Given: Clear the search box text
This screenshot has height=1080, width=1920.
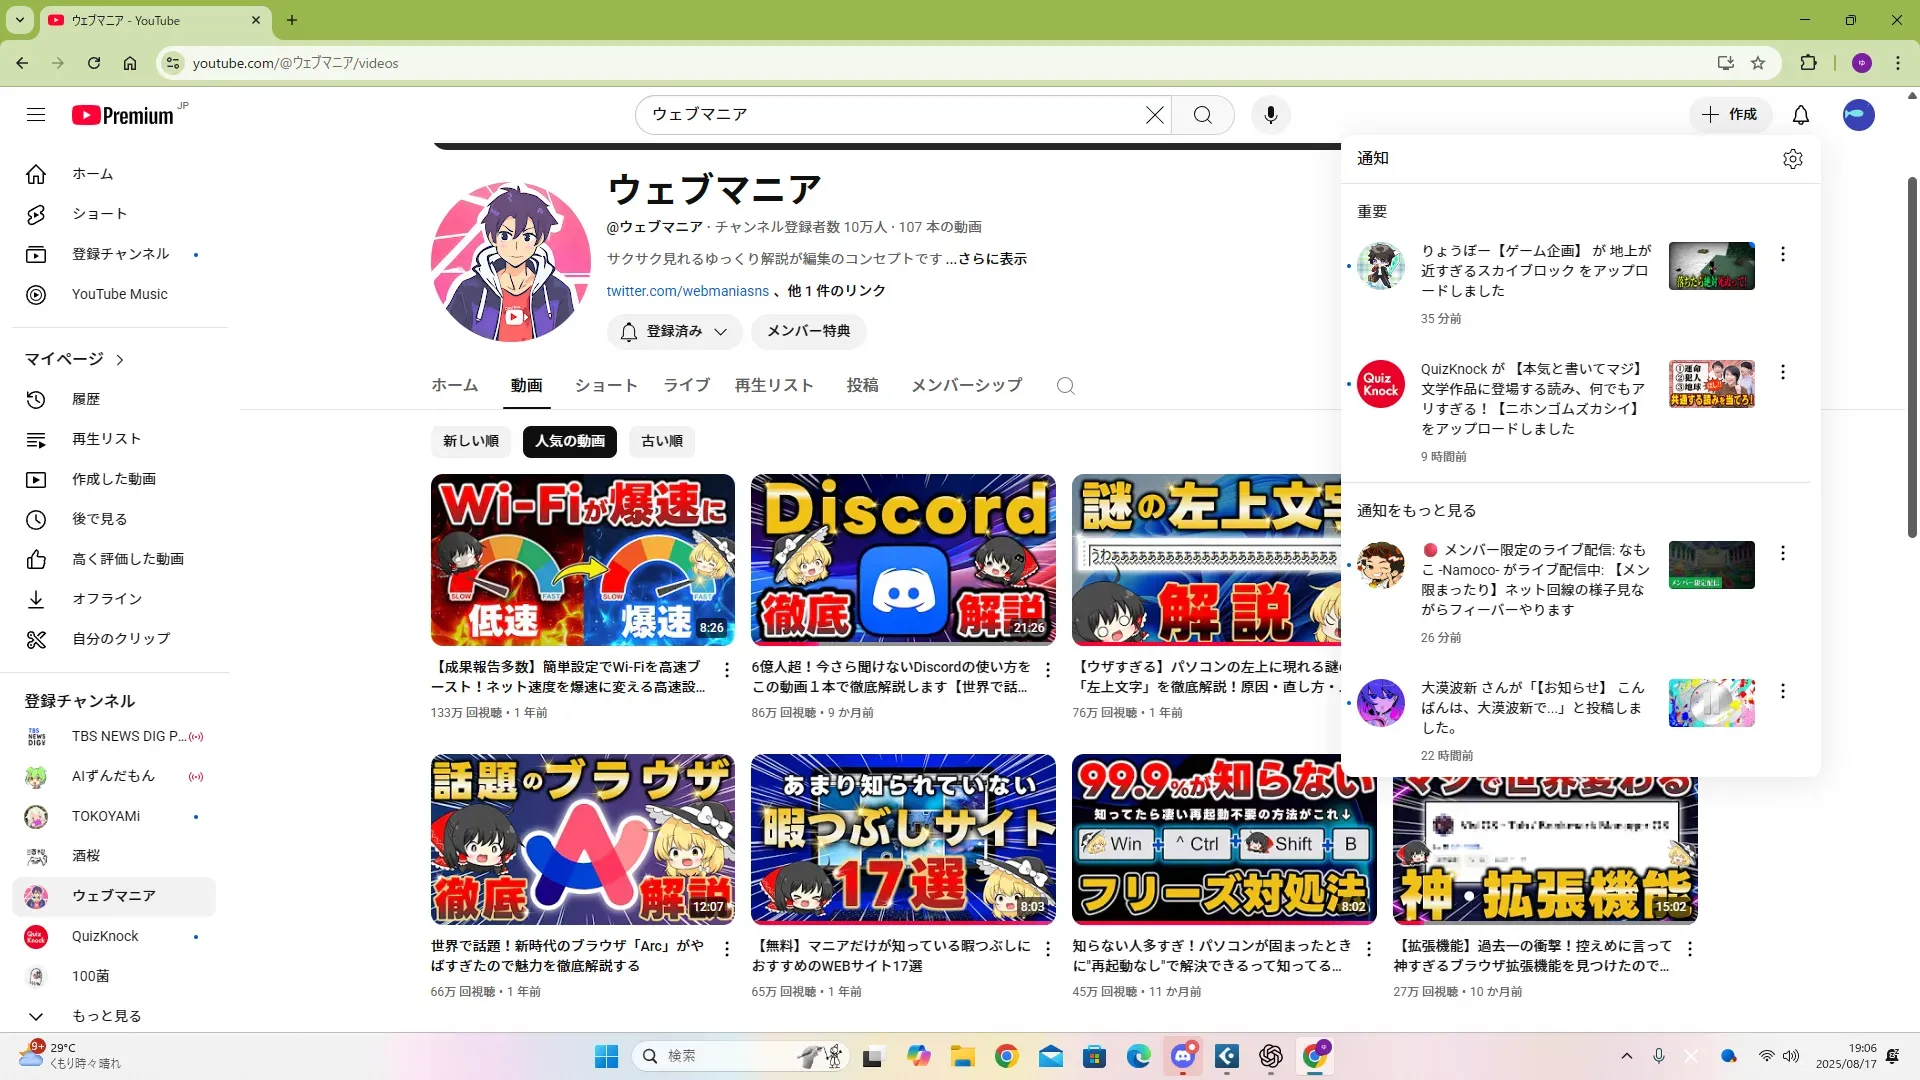Looking at the screenshot, I should tap(1154, 115).
